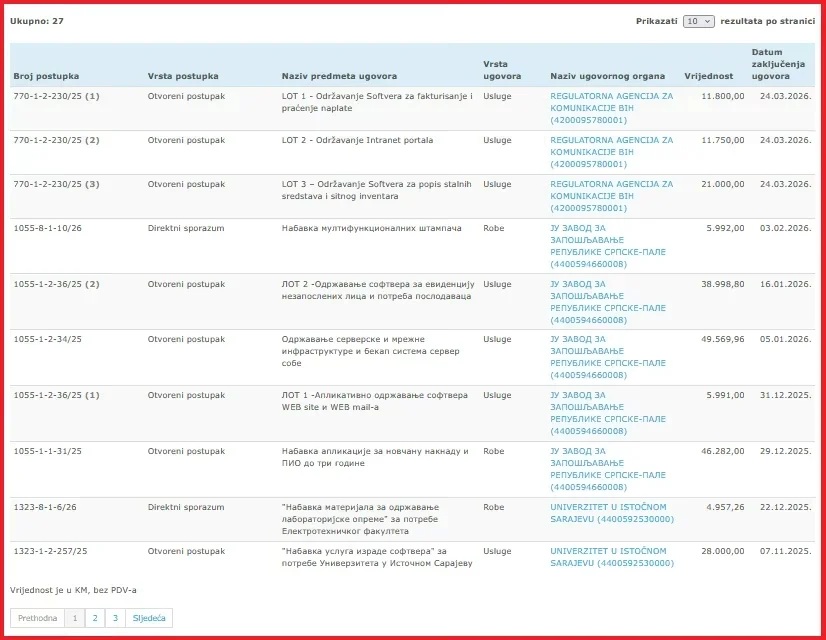Click the Sljedeća next page link
The height and width of the screenshot is (640, 826).
pos(149,618)
